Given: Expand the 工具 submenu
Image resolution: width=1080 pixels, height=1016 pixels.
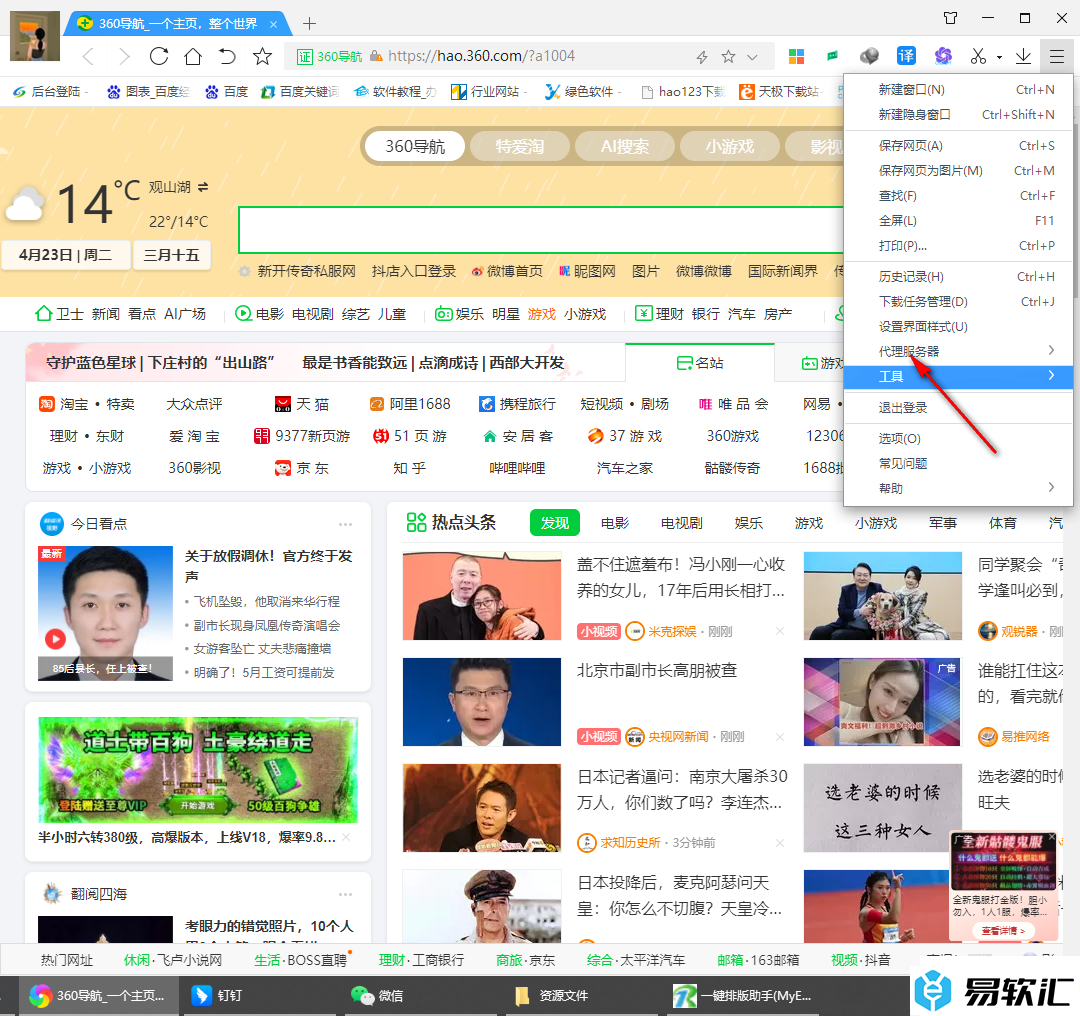Looking at the screenshot, I should point(958,376).
